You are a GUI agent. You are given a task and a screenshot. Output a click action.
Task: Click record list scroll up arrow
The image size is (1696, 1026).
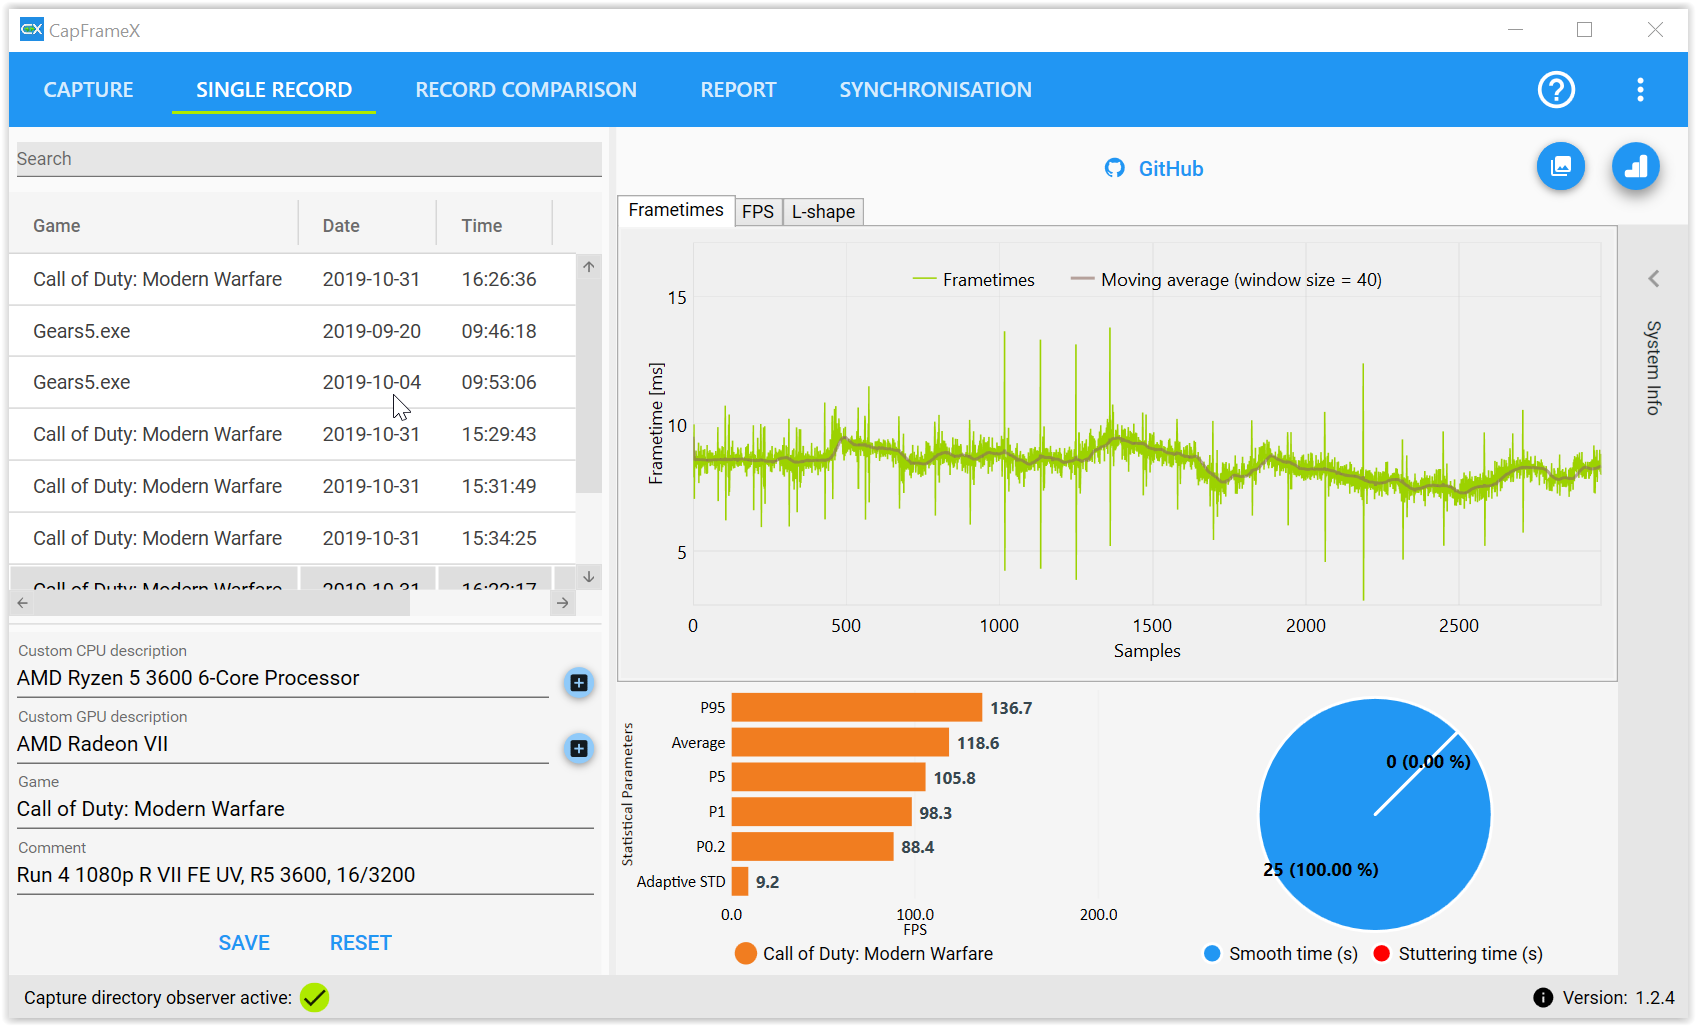coord(589,267)
